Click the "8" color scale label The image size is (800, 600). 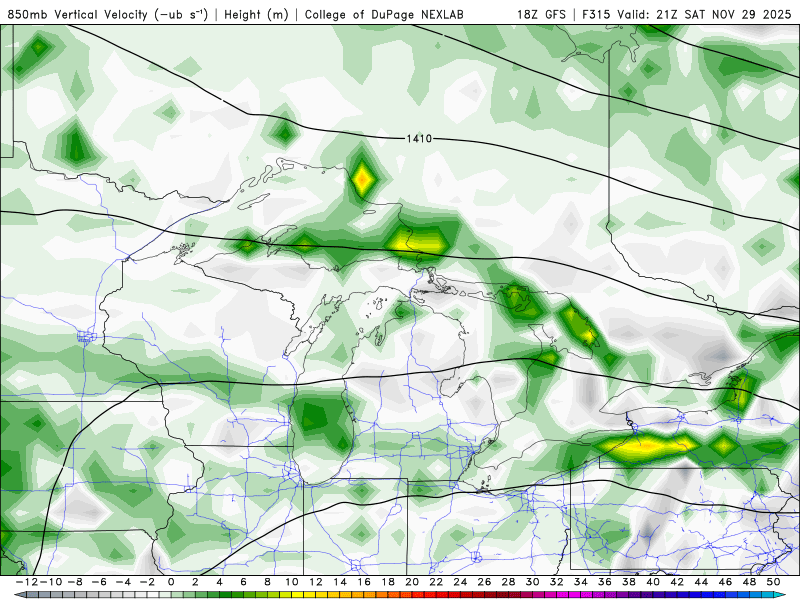(x=267, y=582)
